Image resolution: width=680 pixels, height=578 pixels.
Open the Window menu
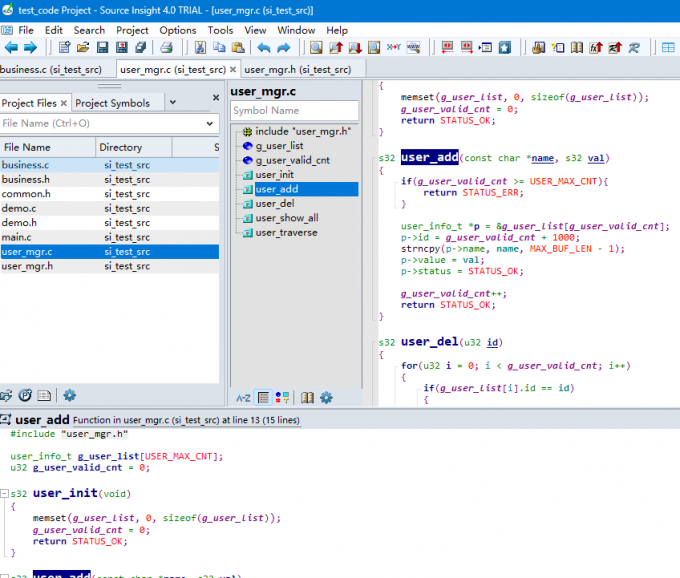[x=296, y=30]
